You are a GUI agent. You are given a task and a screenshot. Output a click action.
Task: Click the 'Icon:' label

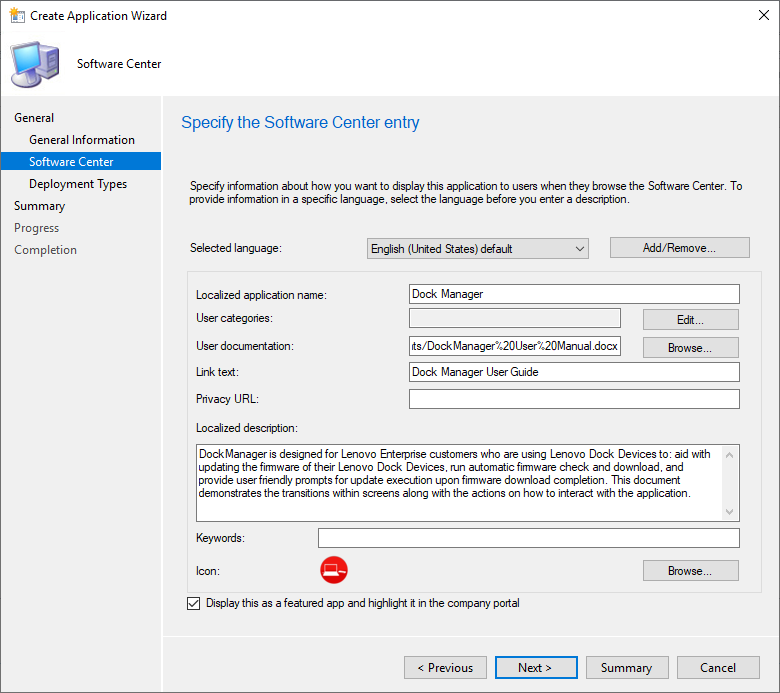pos(208,571)
